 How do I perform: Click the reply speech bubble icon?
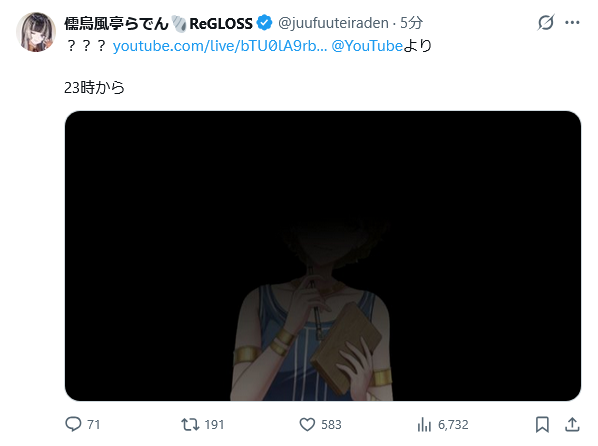tap(73, 424)
